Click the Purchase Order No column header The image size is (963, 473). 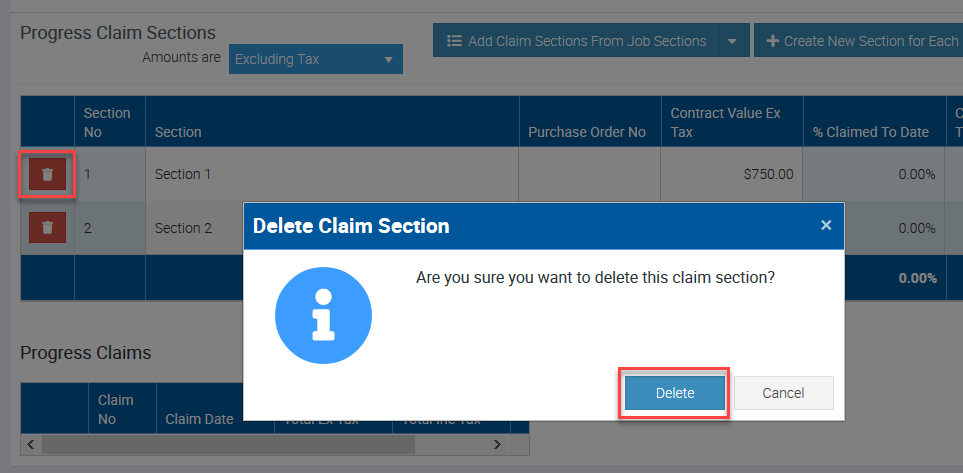tap(587, 132)
